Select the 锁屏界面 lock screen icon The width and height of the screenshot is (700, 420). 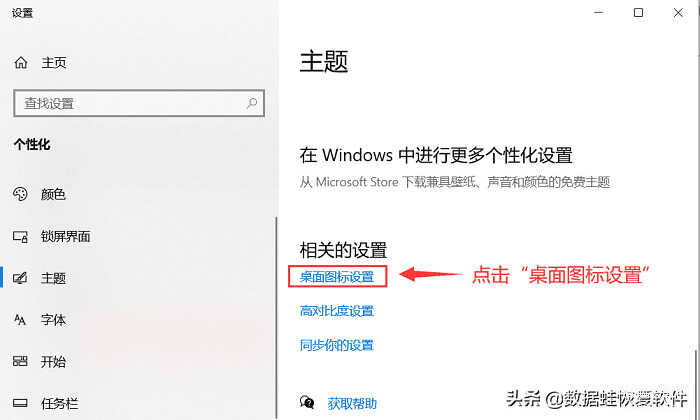pyautogui.click(x=20, y=237)
